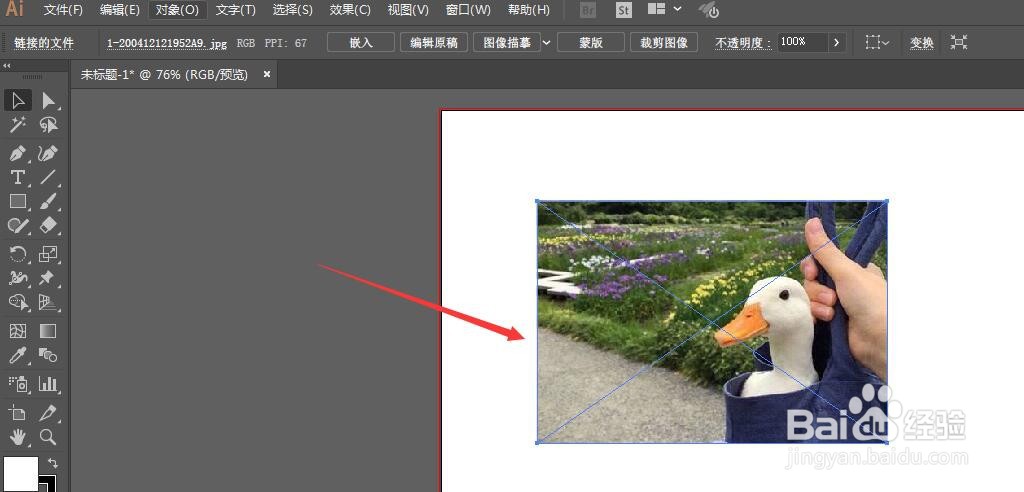Click the white Fill color swatch

(x=20, y=474)
